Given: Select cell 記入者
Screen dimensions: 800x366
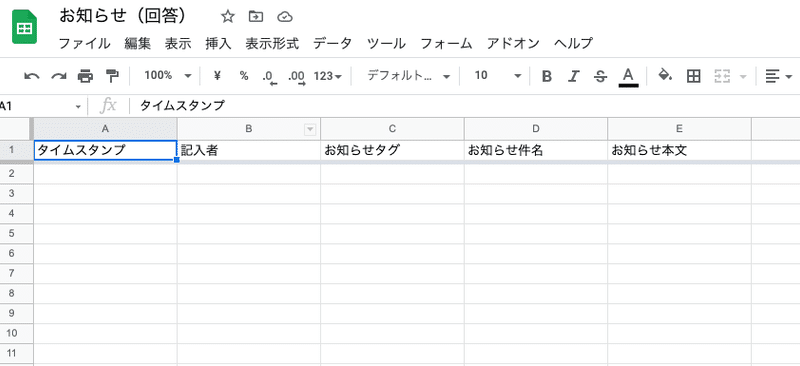Looking at the screenshot, I should [x=249, y=151].
